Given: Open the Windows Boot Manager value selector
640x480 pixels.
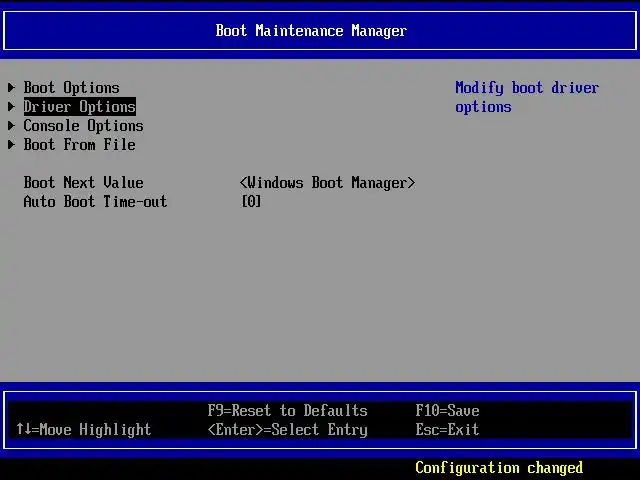Looking at the screenshot, I should coord(327,183).
